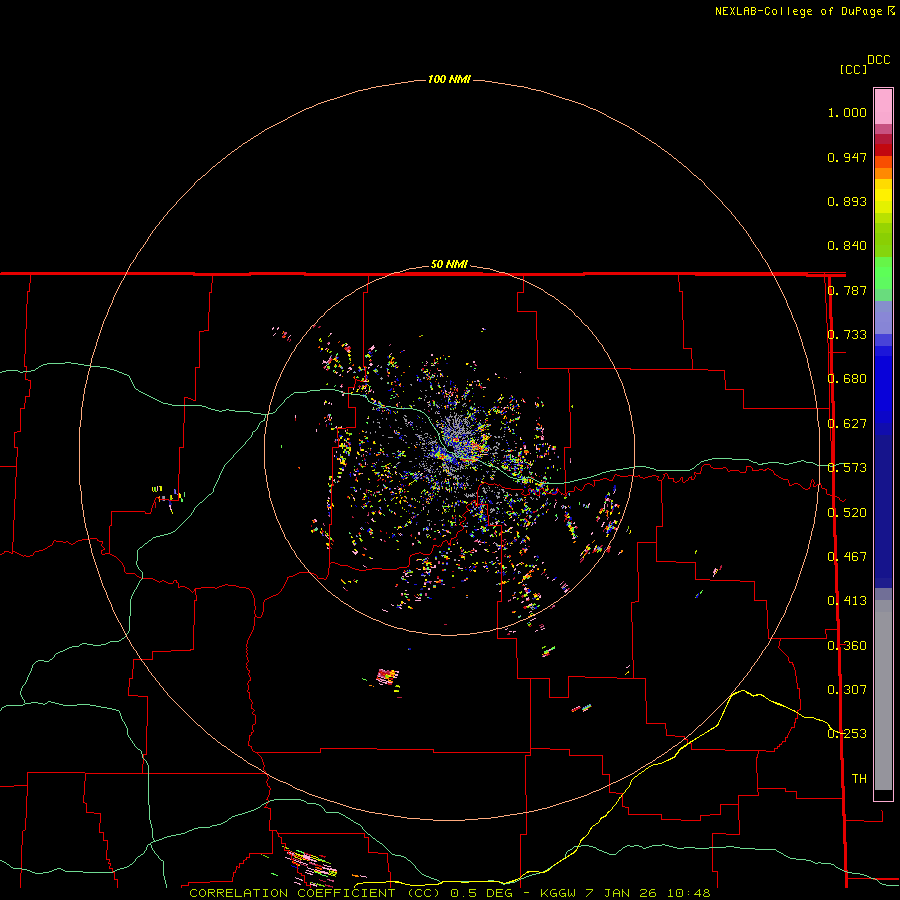Click the 0.413 color scale value
This screenshot has width=900, height=900.
tap(847, 601)
